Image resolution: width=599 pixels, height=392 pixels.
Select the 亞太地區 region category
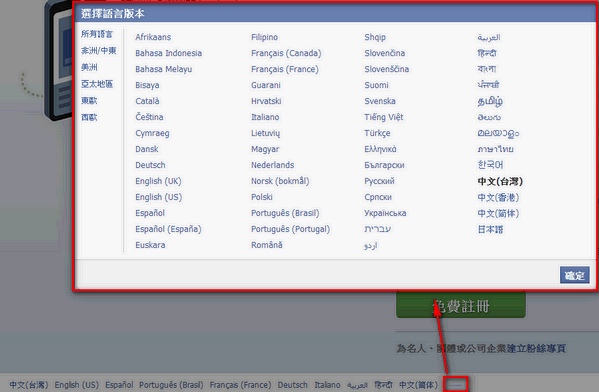(97, 84)
